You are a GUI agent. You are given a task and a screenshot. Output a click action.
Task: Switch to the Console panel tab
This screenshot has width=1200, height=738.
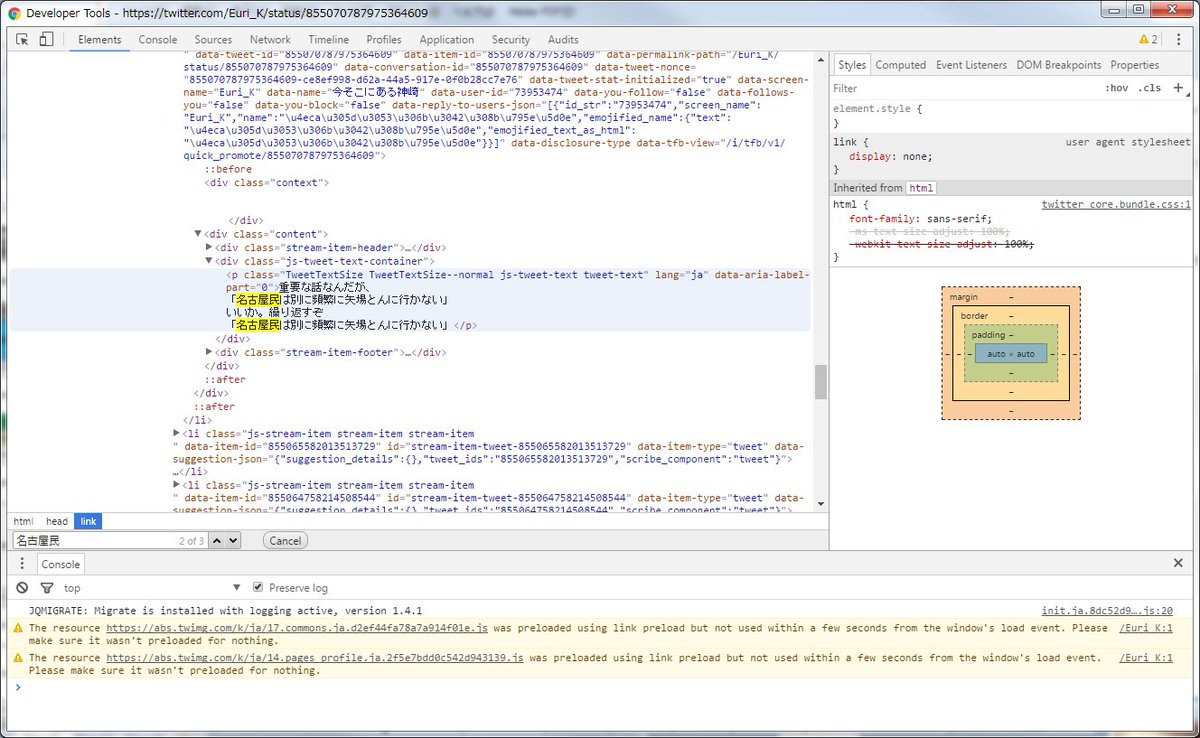click(x=158, y=40)
